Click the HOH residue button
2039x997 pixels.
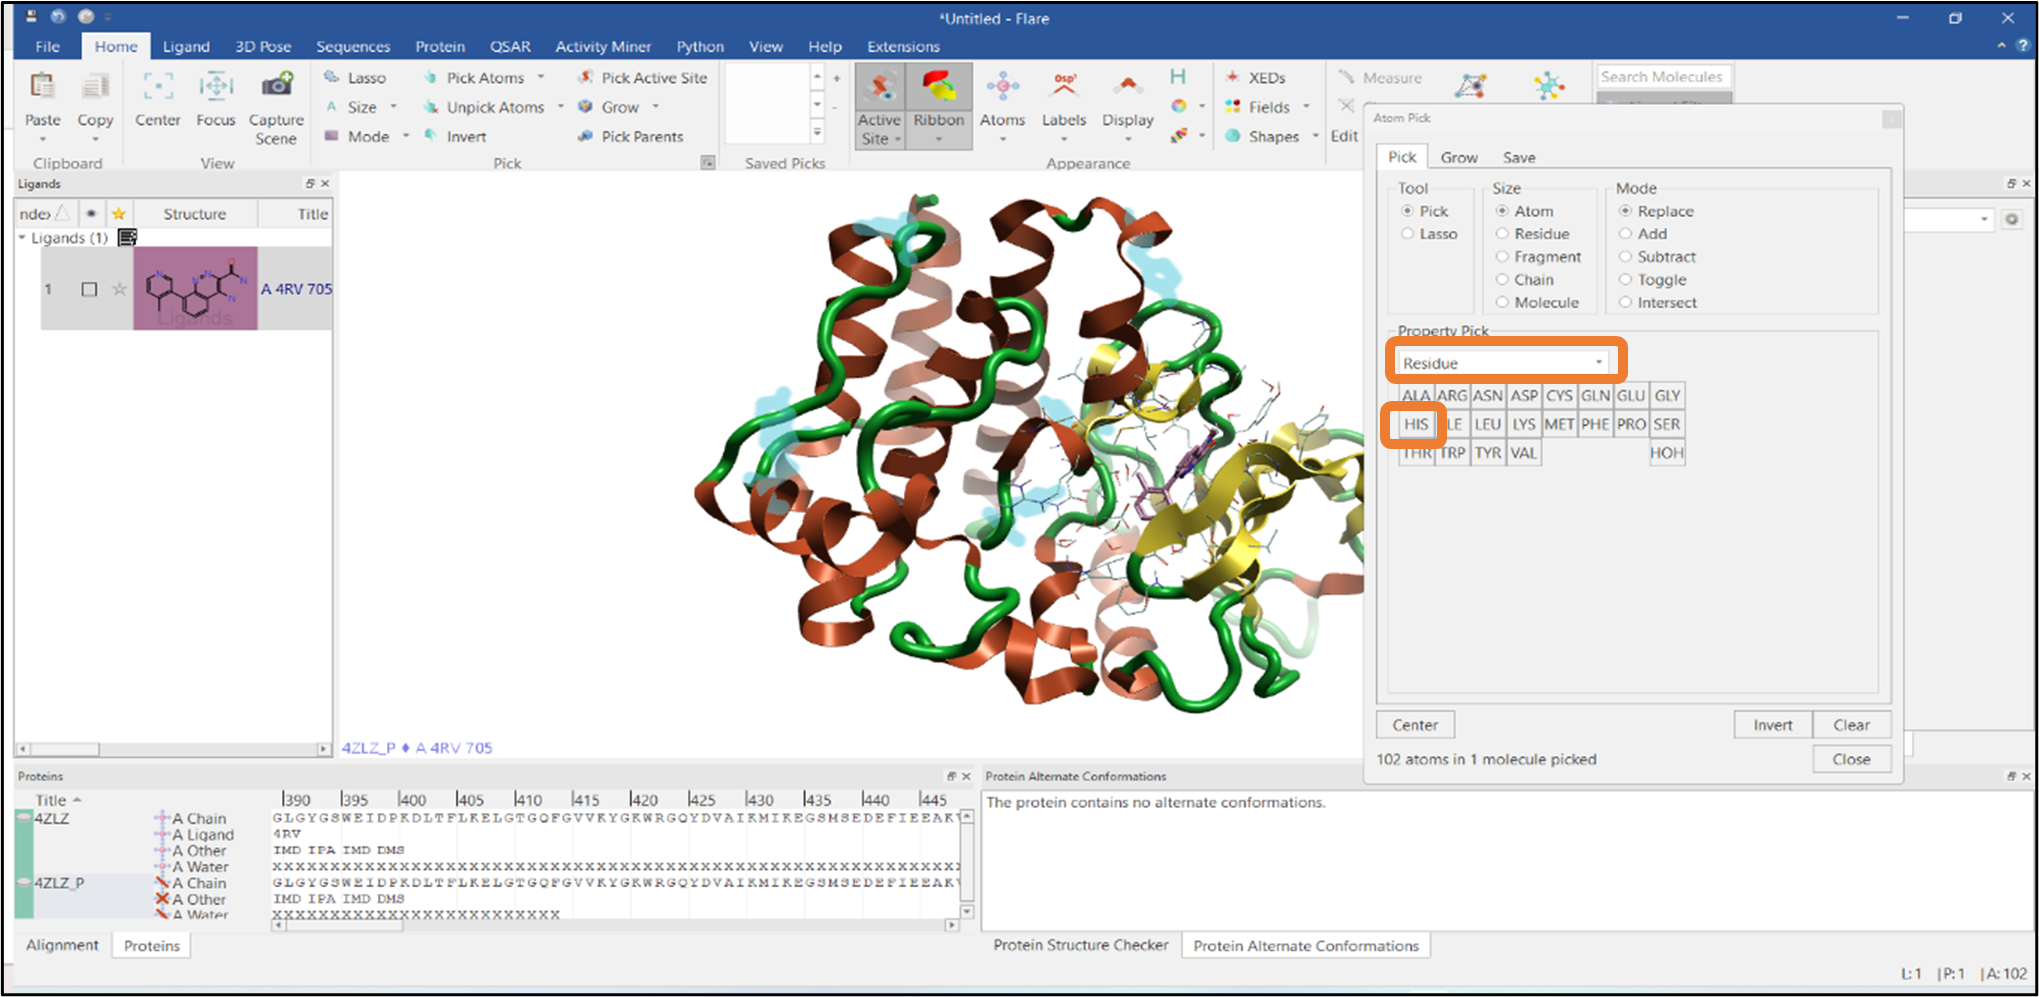(x=1666, y=453)
